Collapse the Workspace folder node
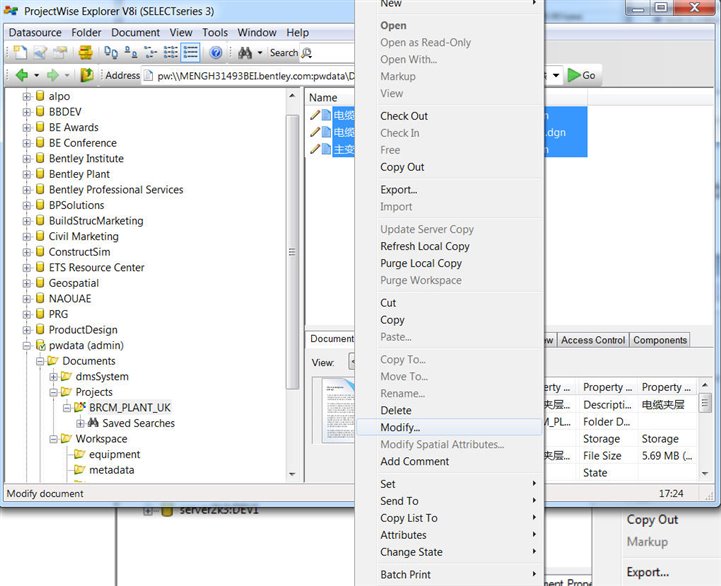Viewport: 721px width, 586px height. click(x=53, y=439)
